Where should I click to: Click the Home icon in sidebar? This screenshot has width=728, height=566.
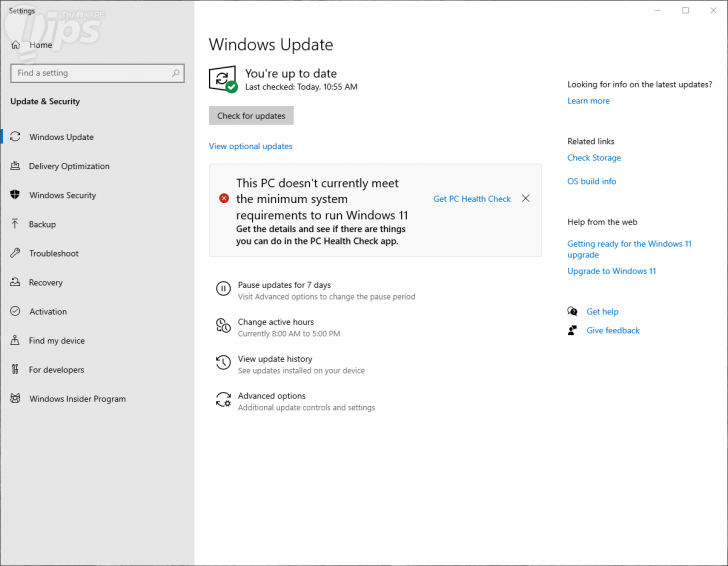[x=15, y=45]
